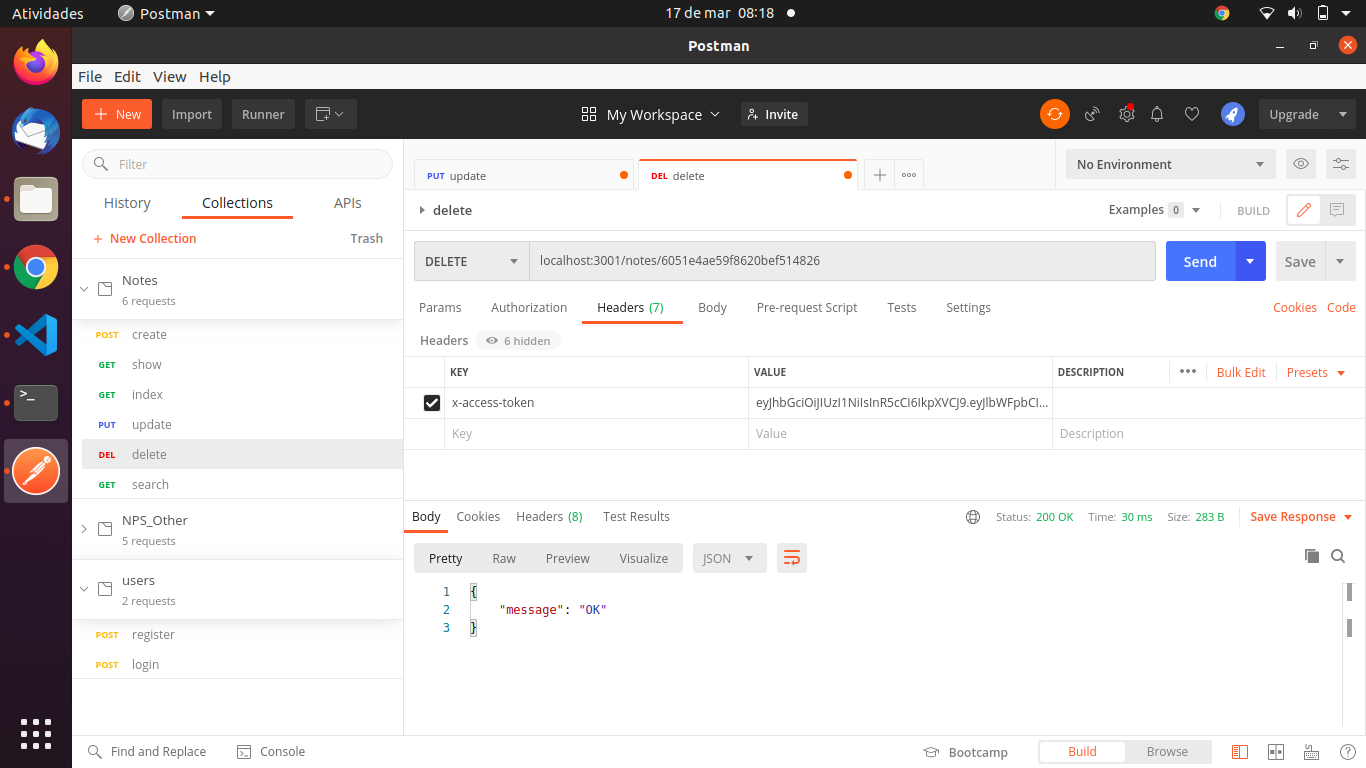
Task: Open the Presets dropdown
Action: [x=1316, y=372]
